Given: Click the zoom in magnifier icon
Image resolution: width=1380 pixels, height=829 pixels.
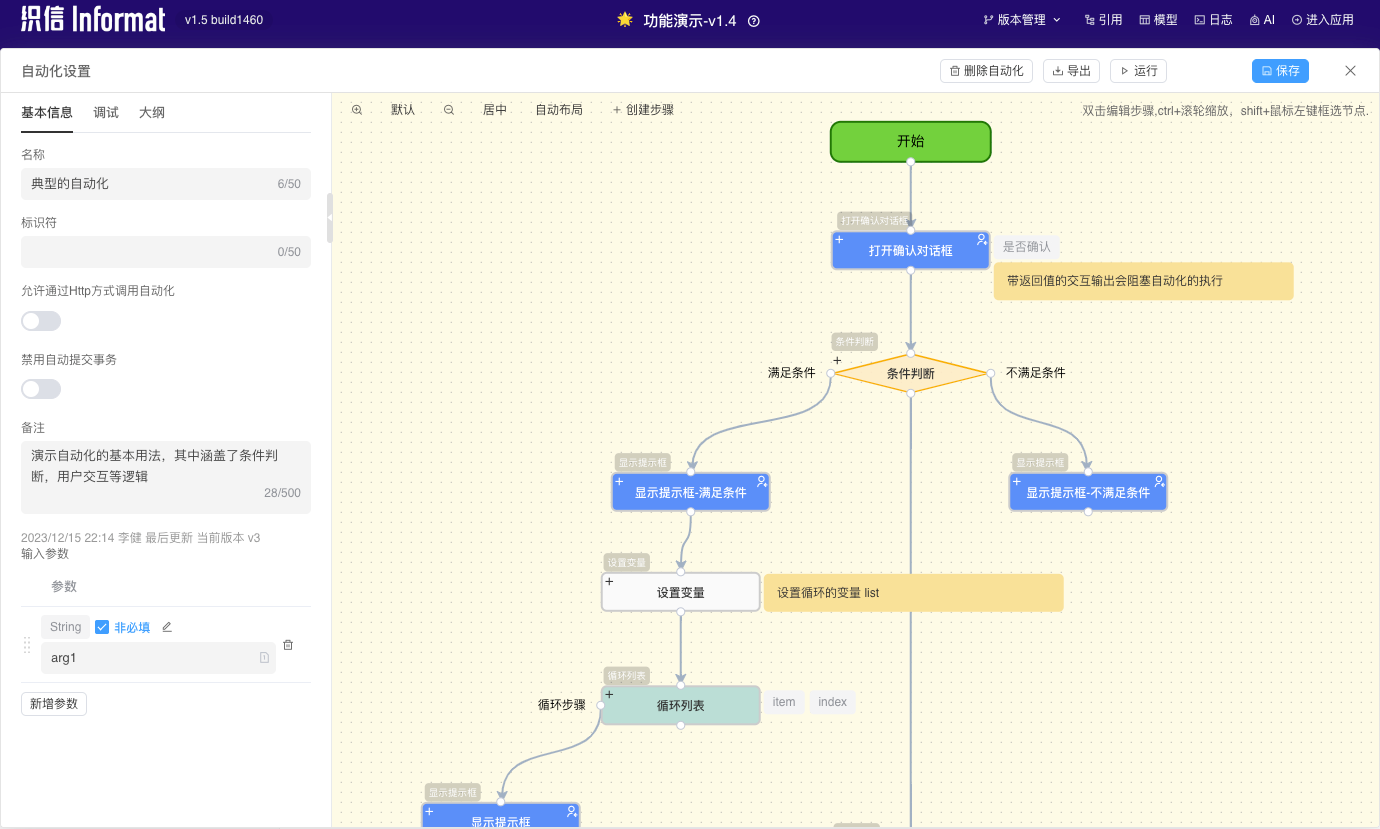Looking at the screenshot, I should tap(357, 110).
